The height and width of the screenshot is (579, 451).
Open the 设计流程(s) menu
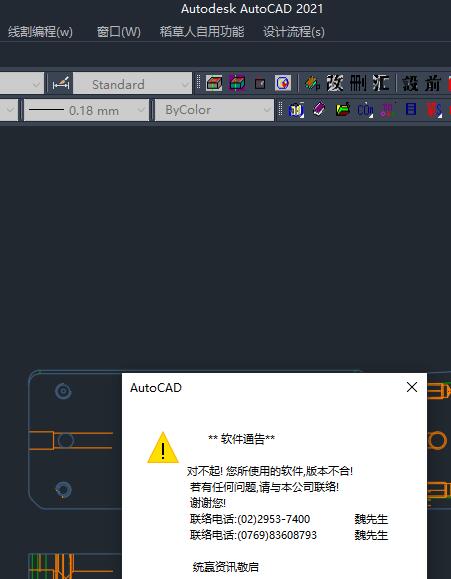(294, 32)
